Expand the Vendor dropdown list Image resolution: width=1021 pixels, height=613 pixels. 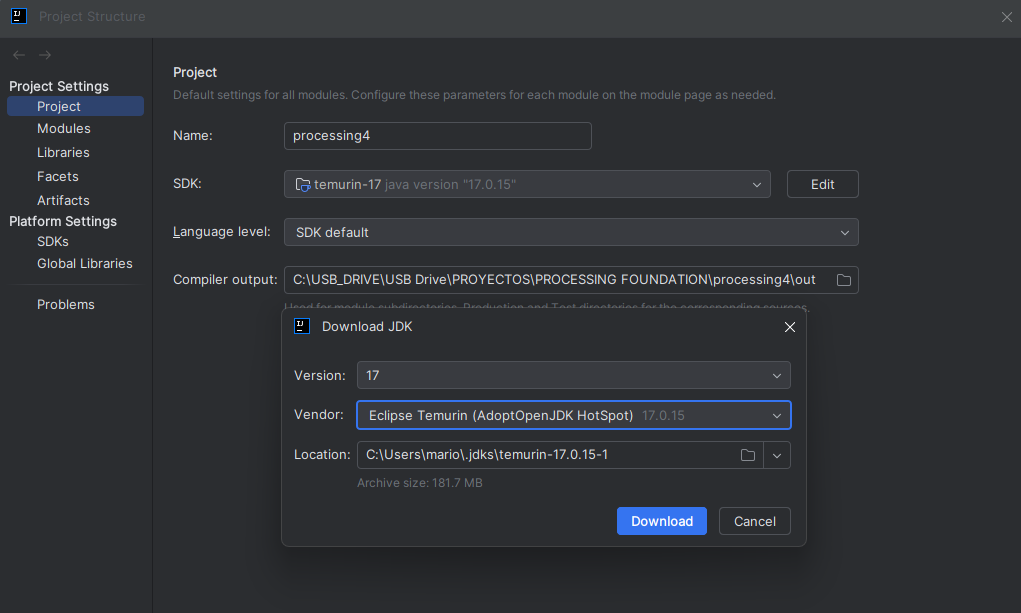[574, 416]
